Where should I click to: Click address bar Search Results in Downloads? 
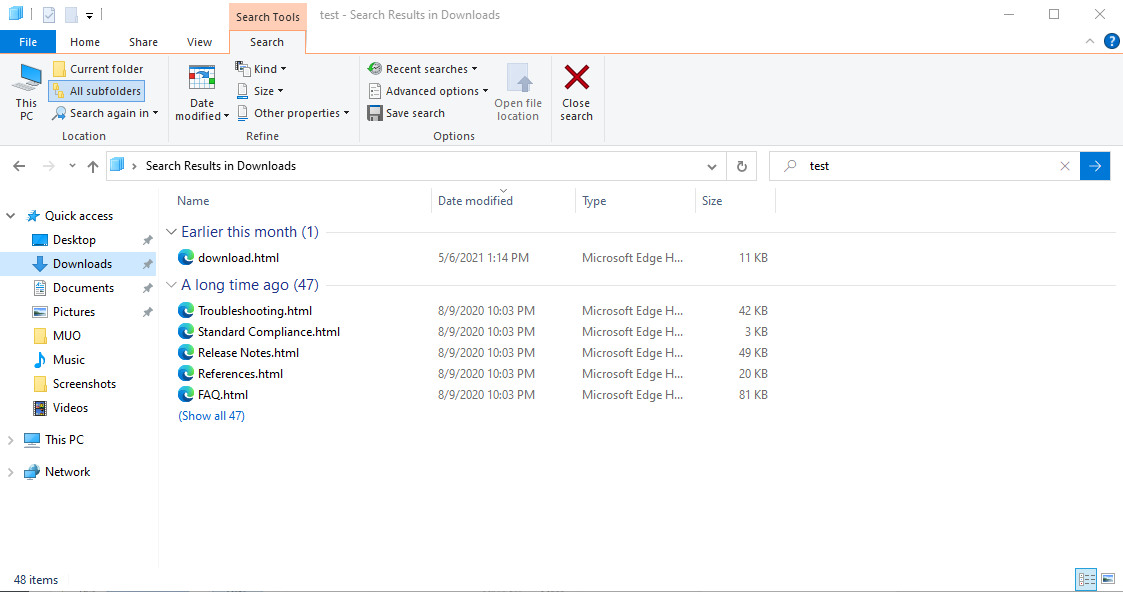click(221, 166)
